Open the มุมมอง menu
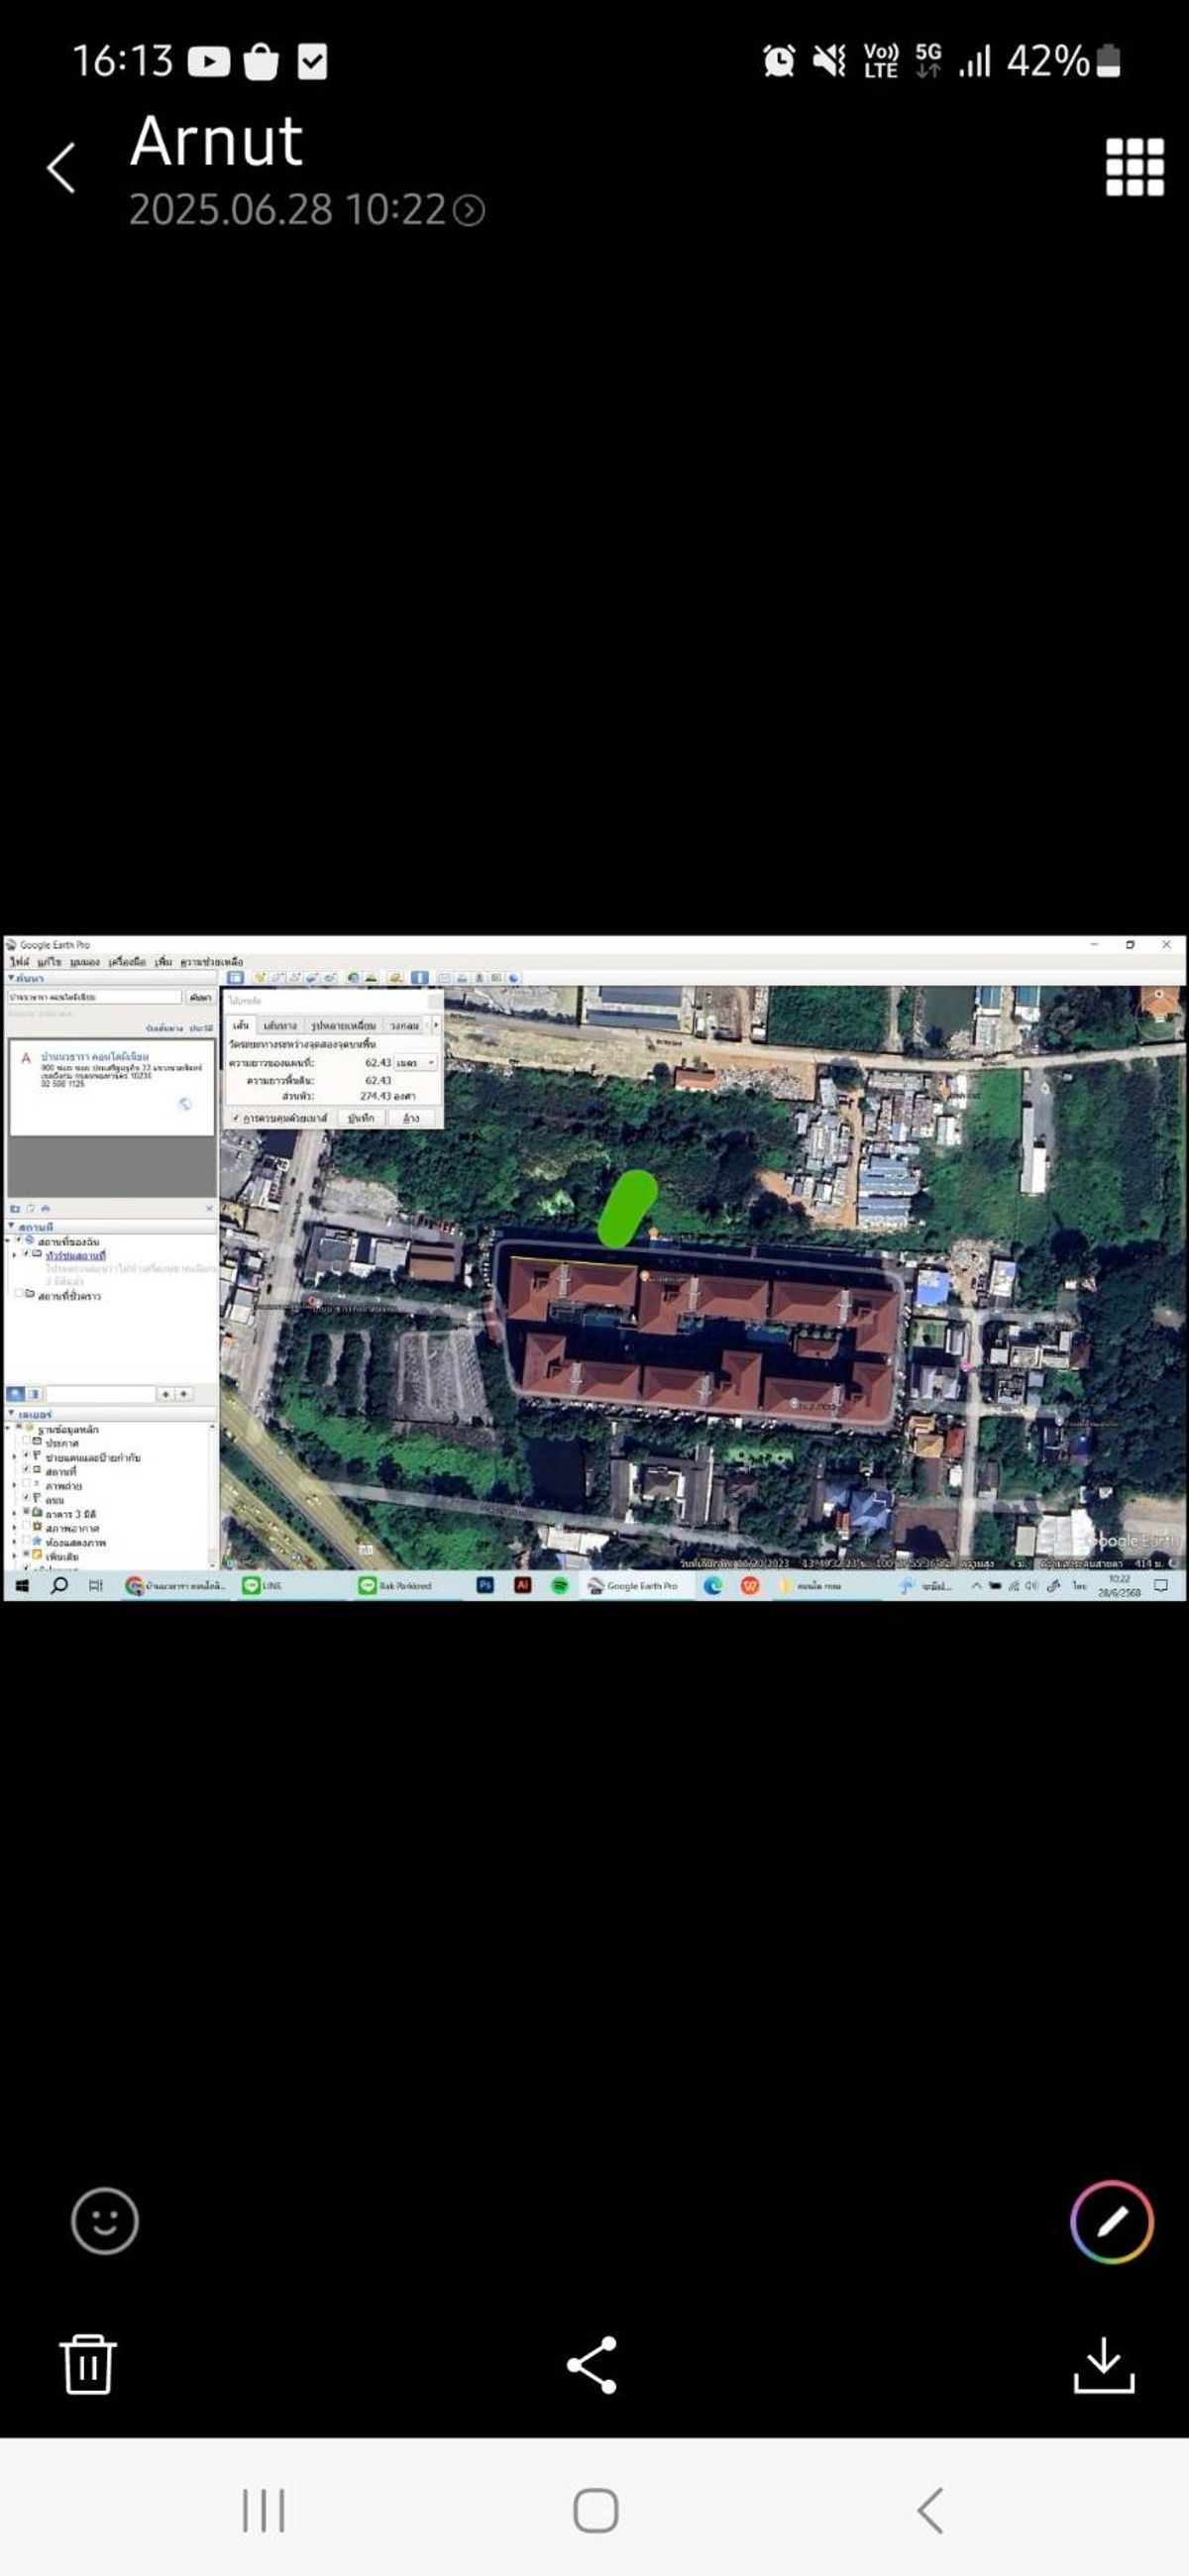This screenshot has width=1189, height=2576. pos(85,963)
